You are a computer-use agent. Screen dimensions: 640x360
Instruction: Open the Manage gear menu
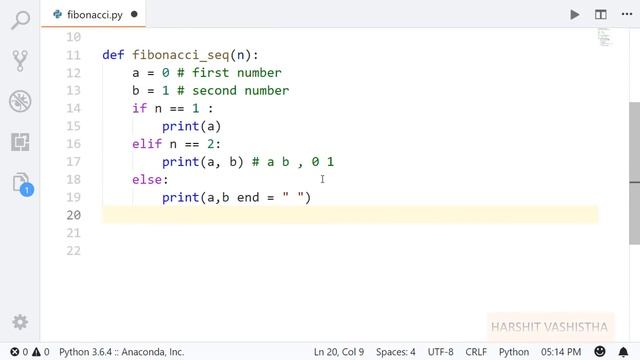point(20,322)
